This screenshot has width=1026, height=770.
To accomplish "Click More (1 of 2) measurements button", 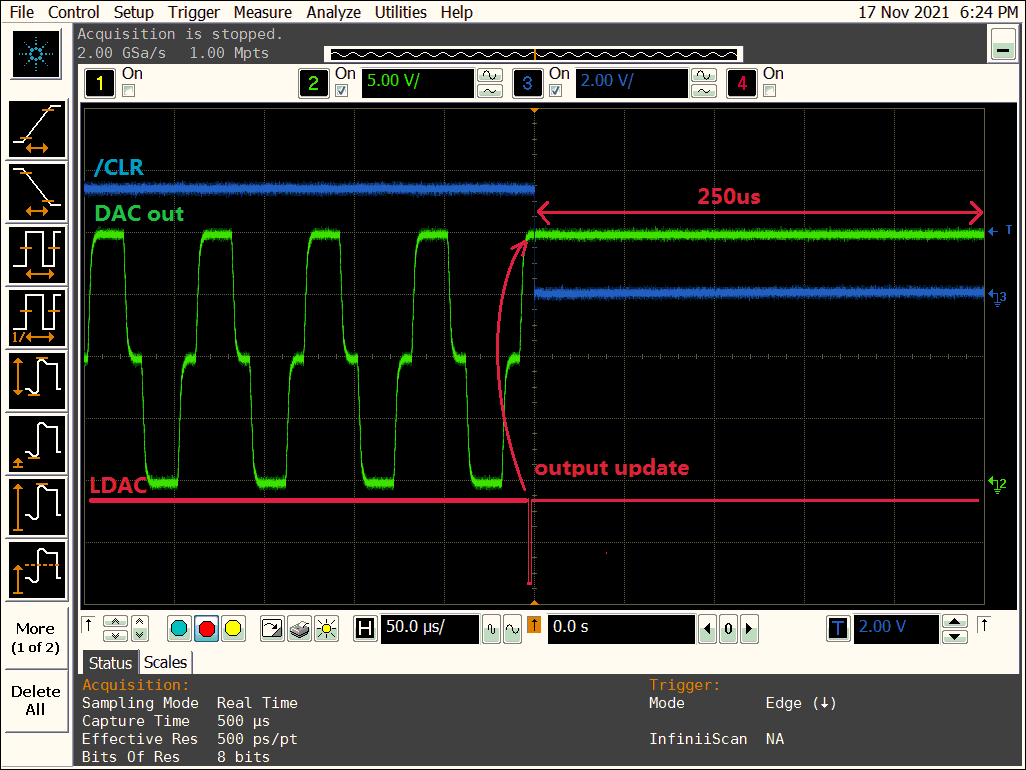I will [35, 638].
